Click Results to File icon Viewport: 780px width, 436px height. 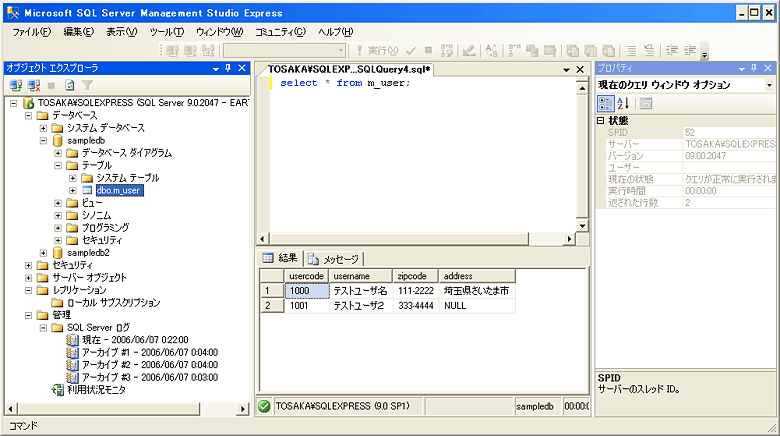608,50
